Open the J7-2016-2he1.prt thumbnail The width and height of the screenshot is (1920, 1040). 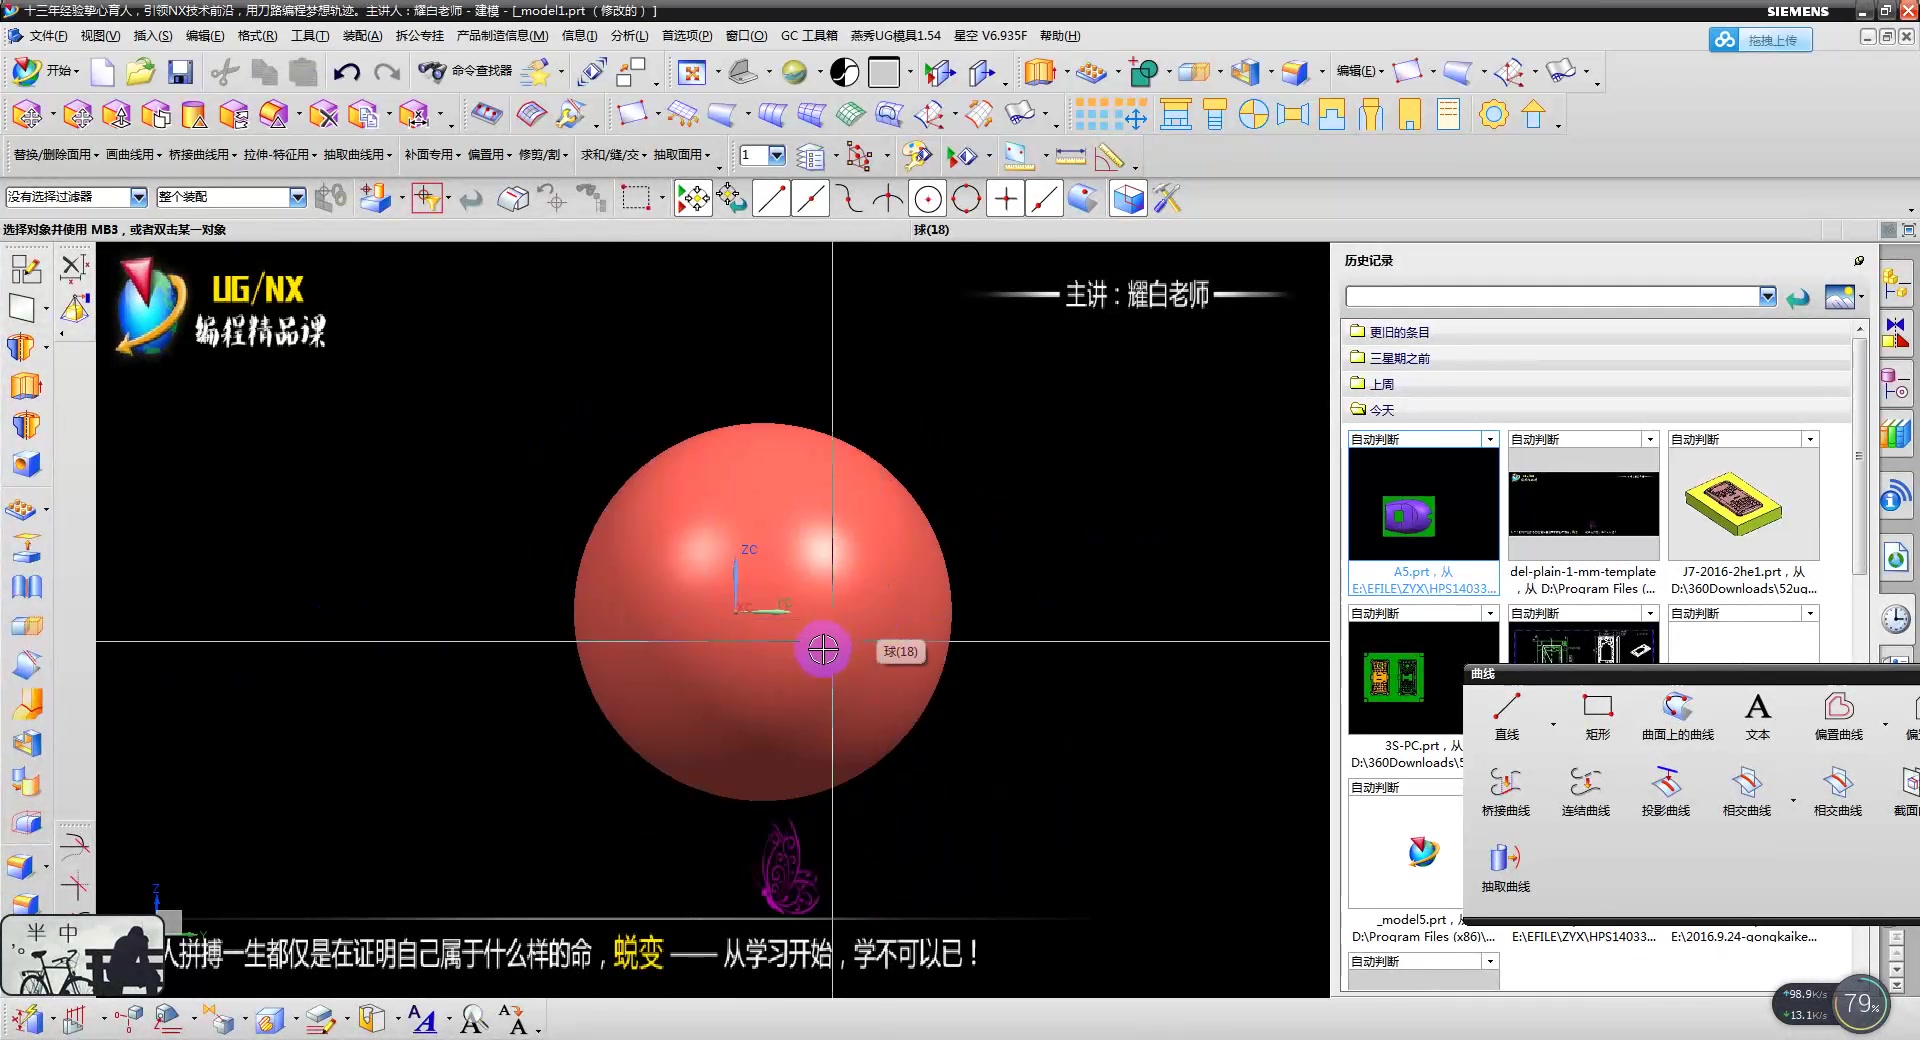tap(1743, 504)
